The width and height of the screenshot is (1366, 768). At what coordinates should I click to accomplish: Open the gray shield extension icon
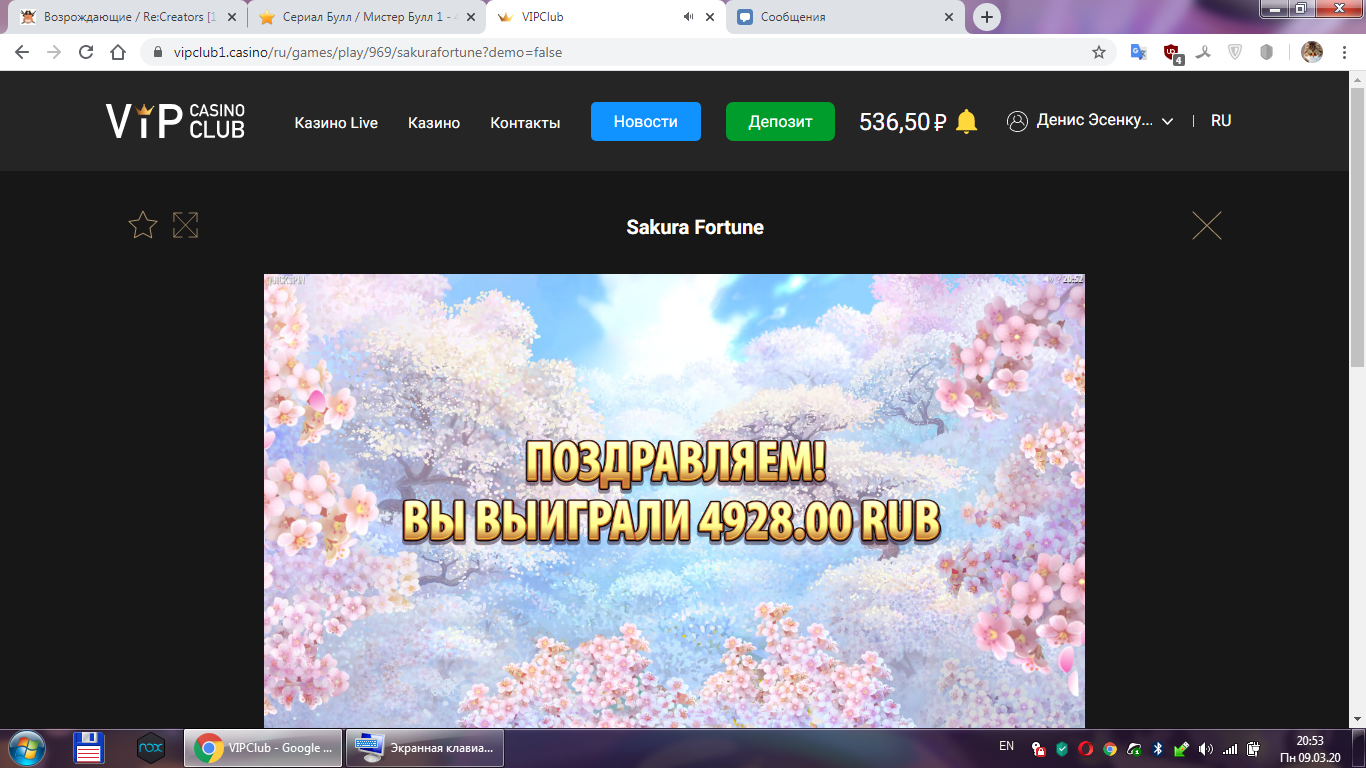click(1267, 52)
